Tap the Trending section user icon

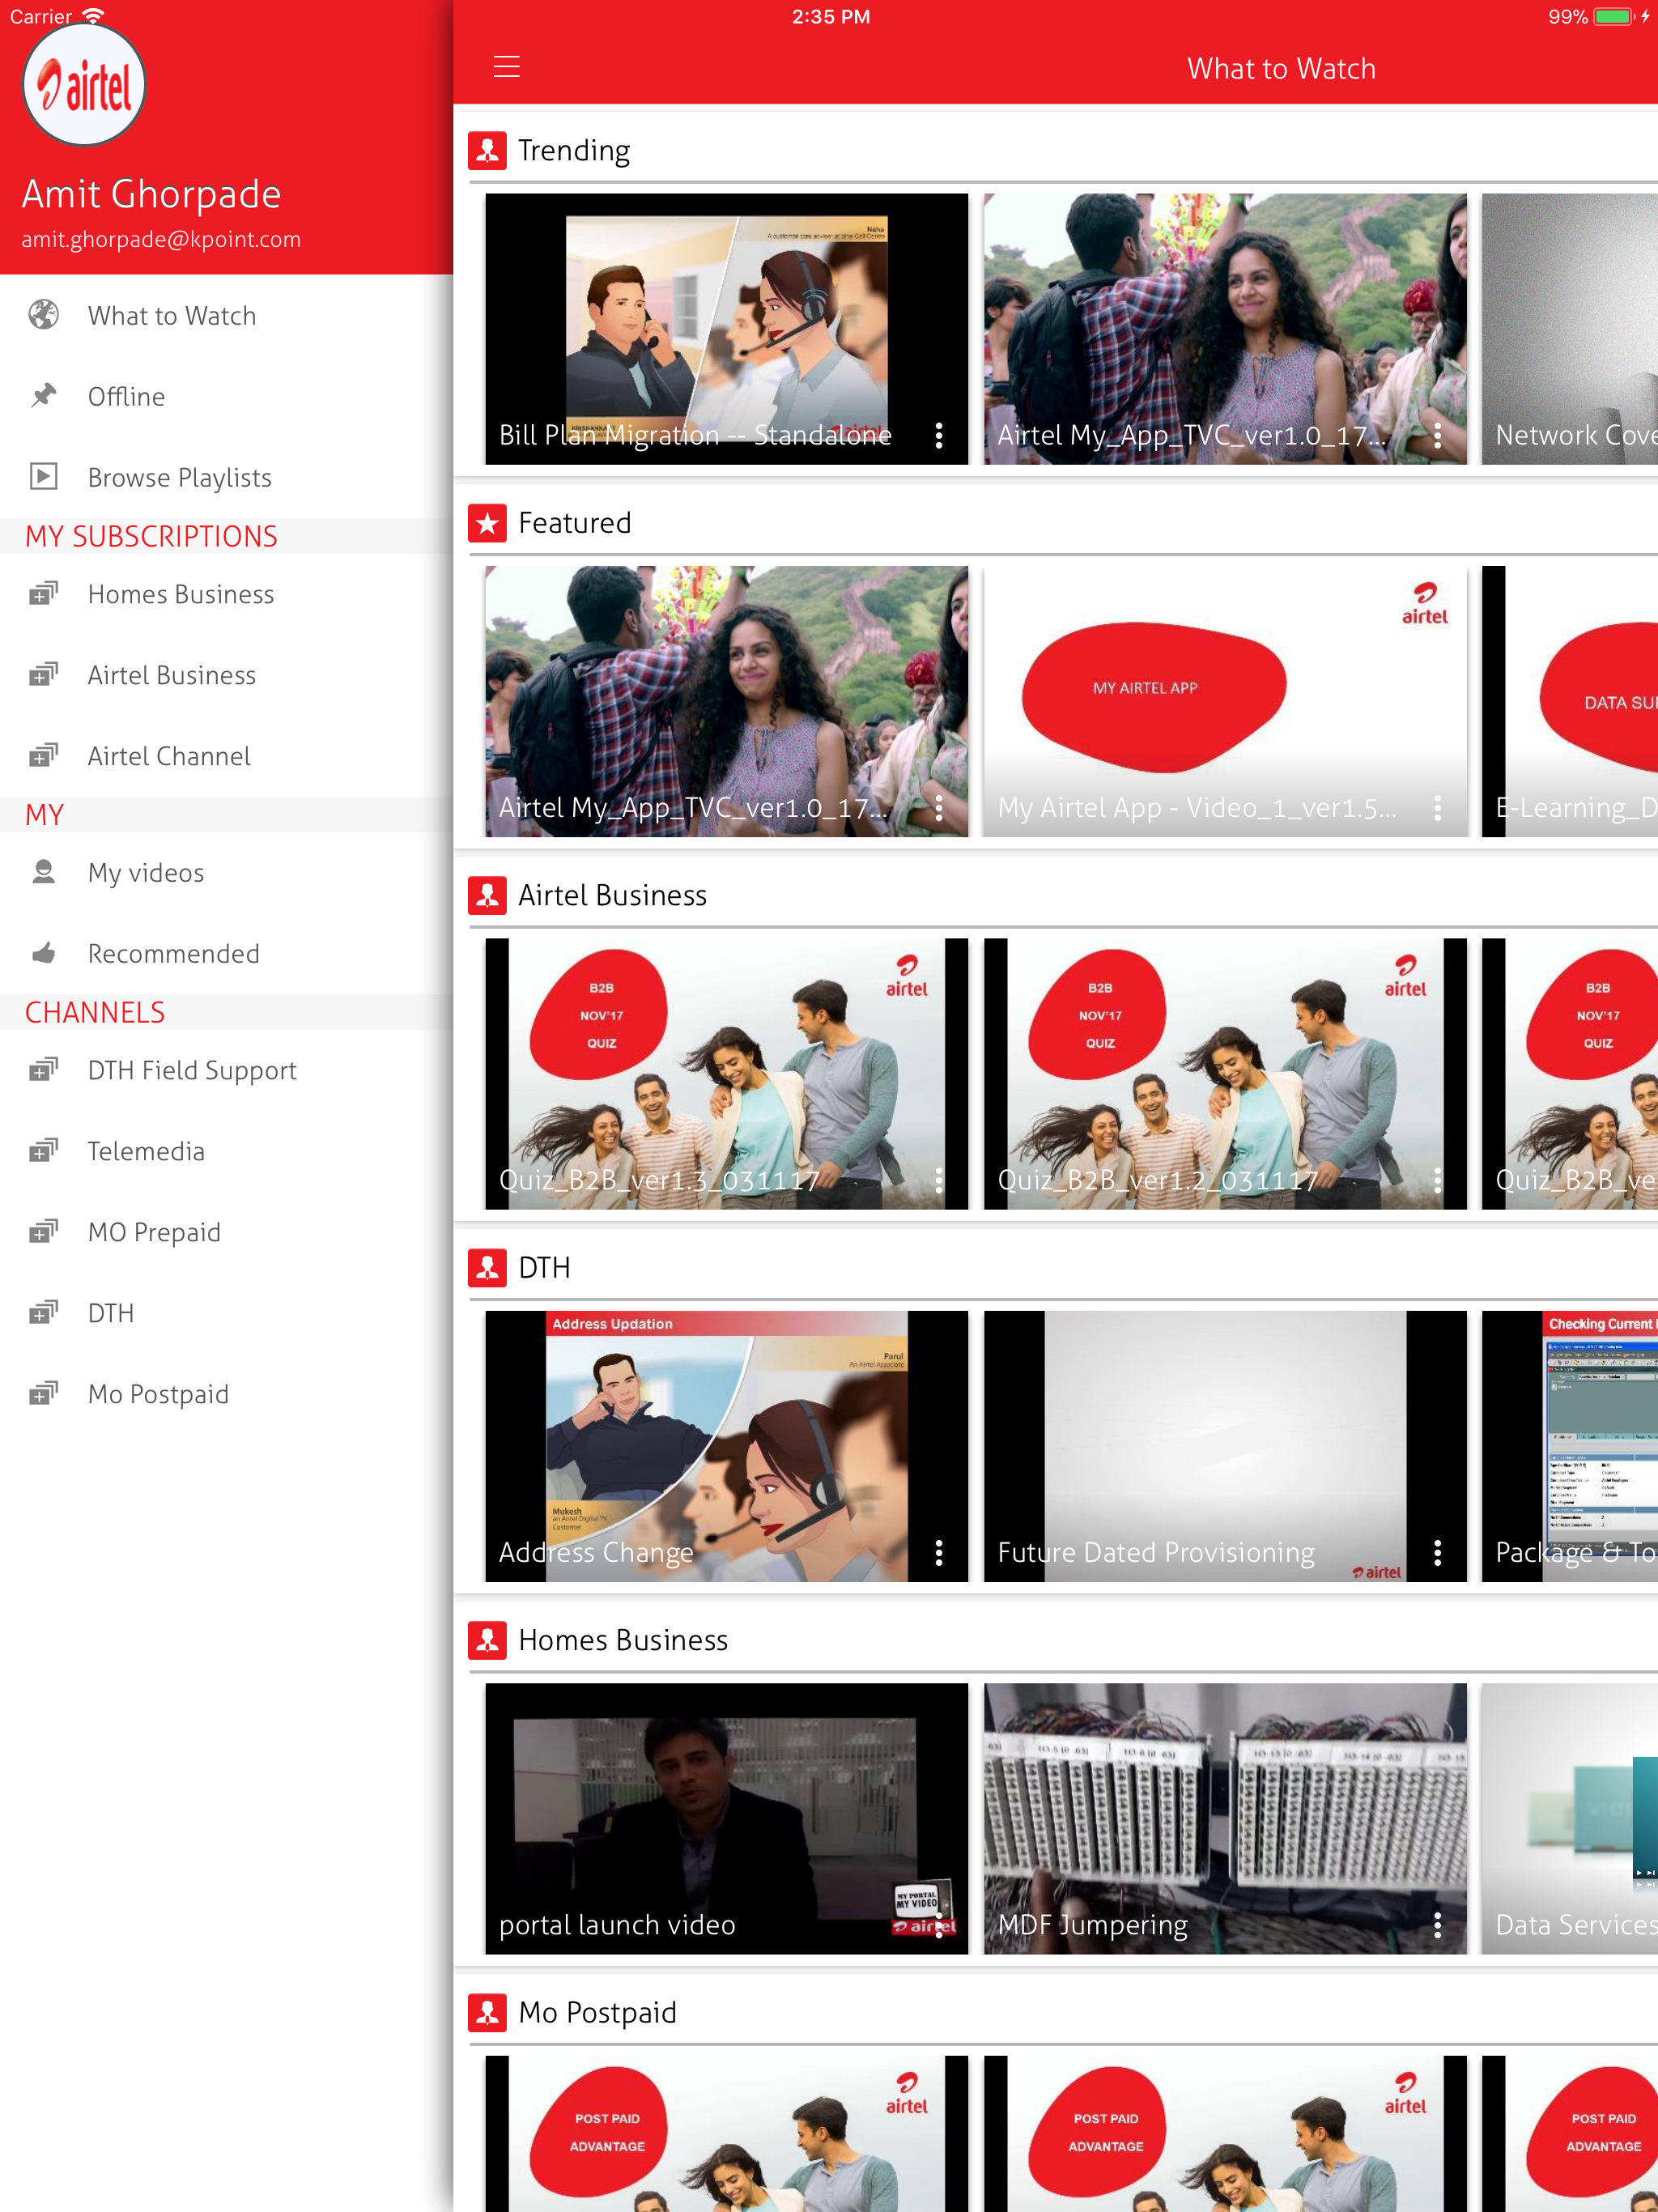pos(487,151)
